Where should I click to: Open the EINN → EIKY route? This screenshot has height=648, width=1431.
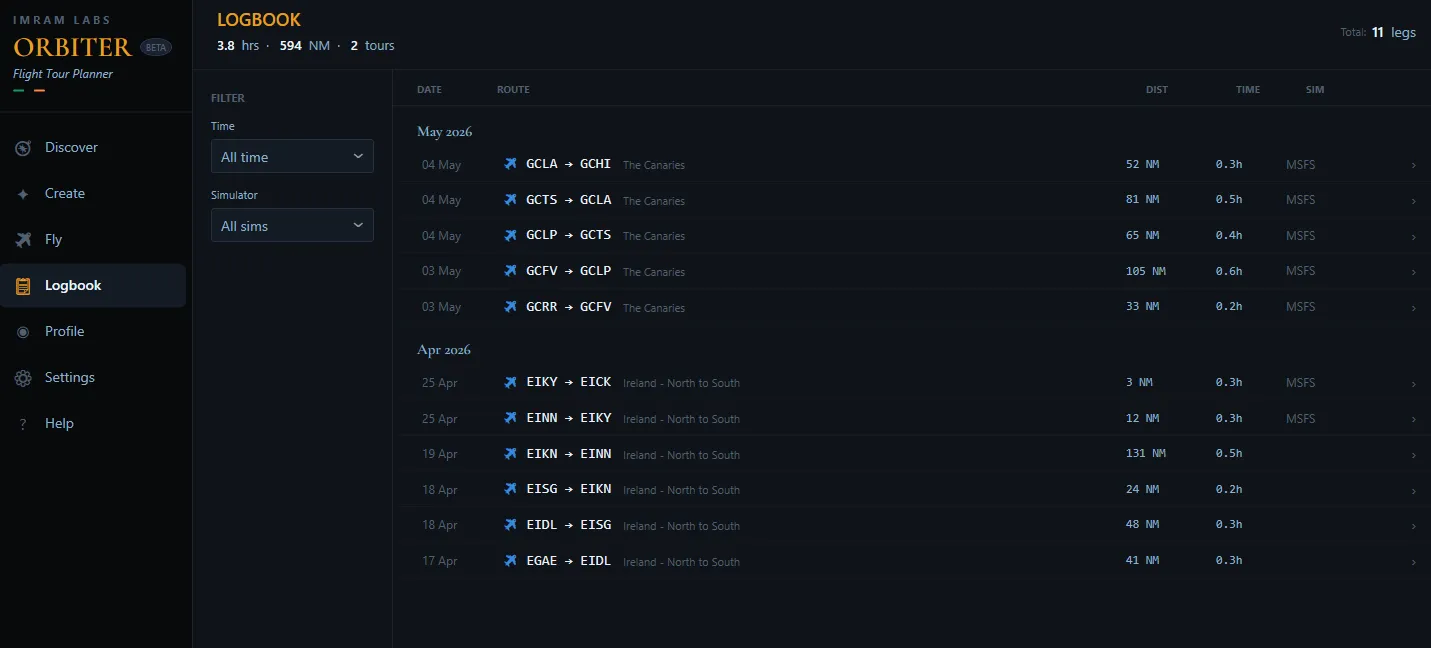click(568, 418)
